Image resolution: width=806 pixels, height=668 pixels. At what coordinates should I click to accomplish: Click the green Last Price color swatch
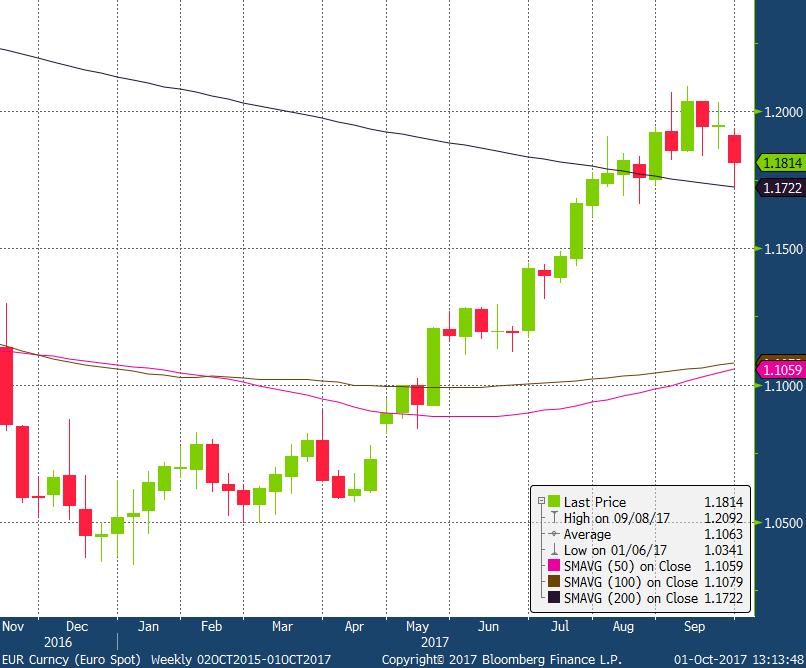pos(551,502)
